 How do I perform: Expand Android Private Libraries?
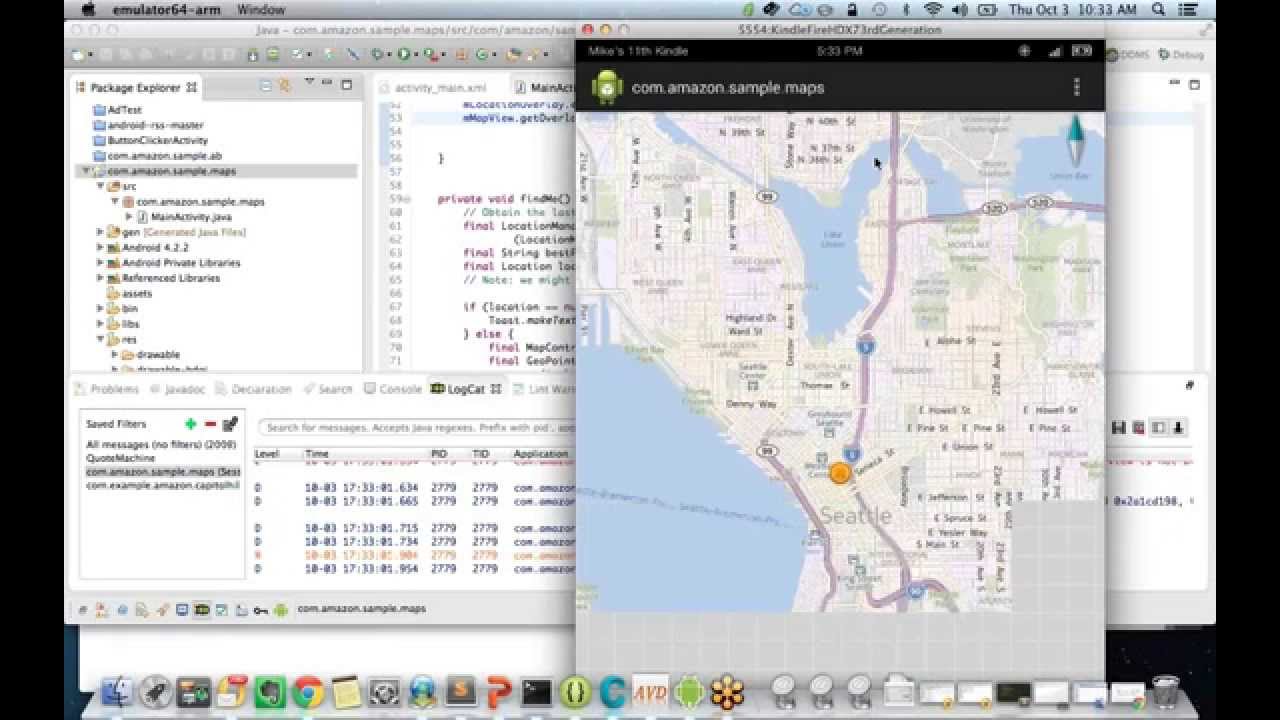(100, 263)
